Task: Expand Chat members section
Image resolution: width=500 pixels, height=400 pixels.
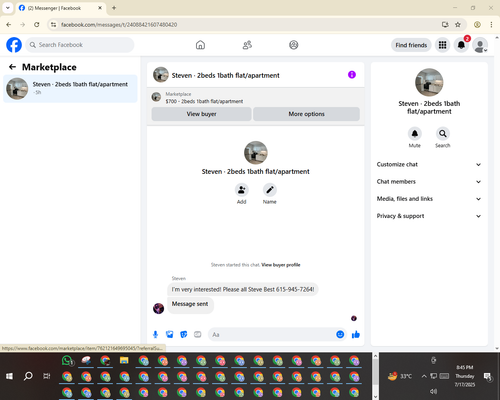Action: point(429,182)
